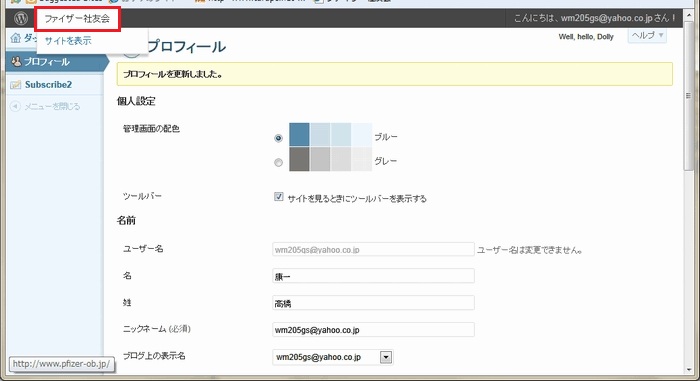Click the ユーザー名 username field
The height and width of the screenshot is (381, 700).
(x=373, y=249)
